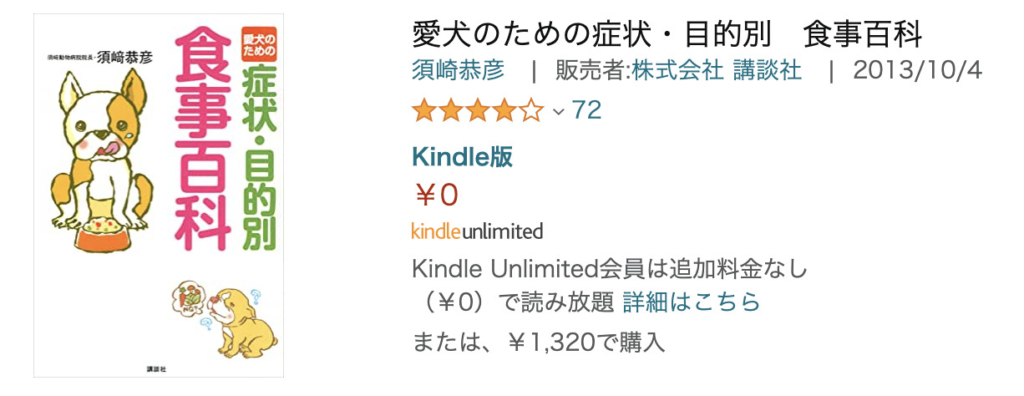
Task: Open seller link 株式会社 講談社
Action: 716,70
